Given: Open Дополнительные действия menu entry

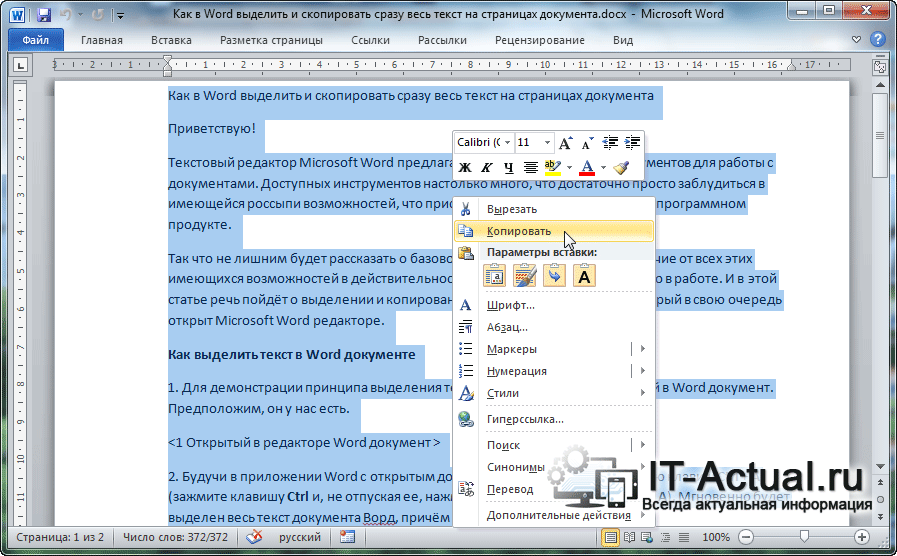Looking at the screenshot, I should [554, 515].
